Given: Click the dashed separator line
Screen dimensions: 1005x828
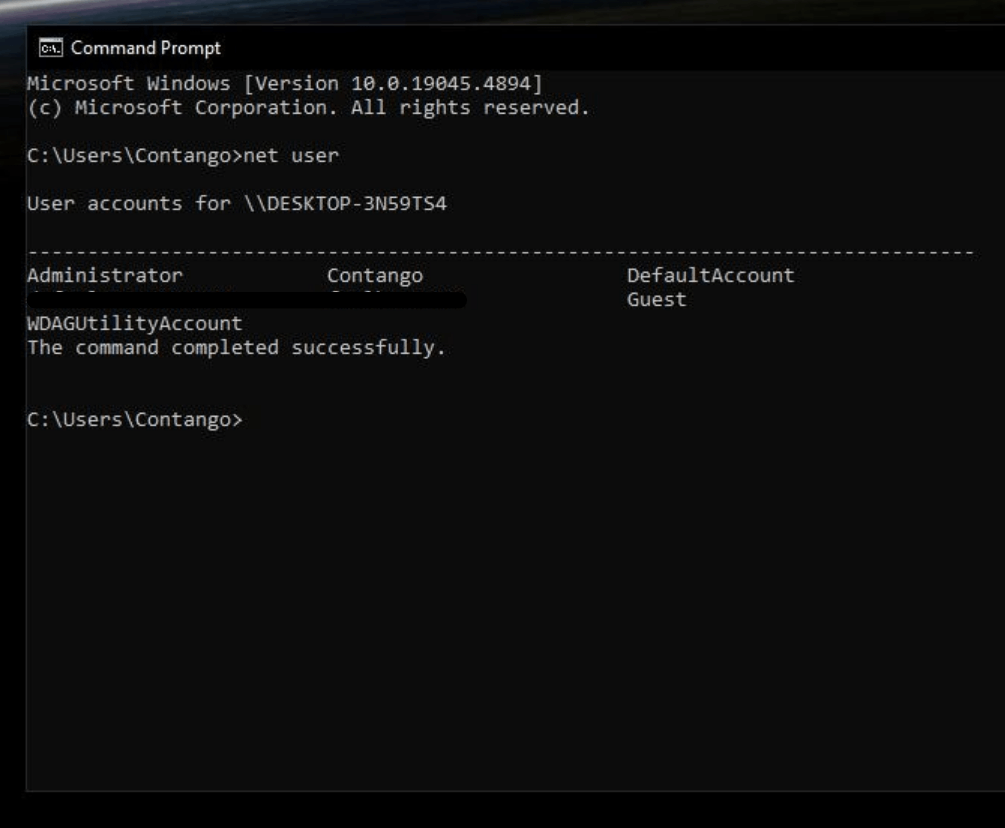Looking at the screenshot, I should [500, 252].
